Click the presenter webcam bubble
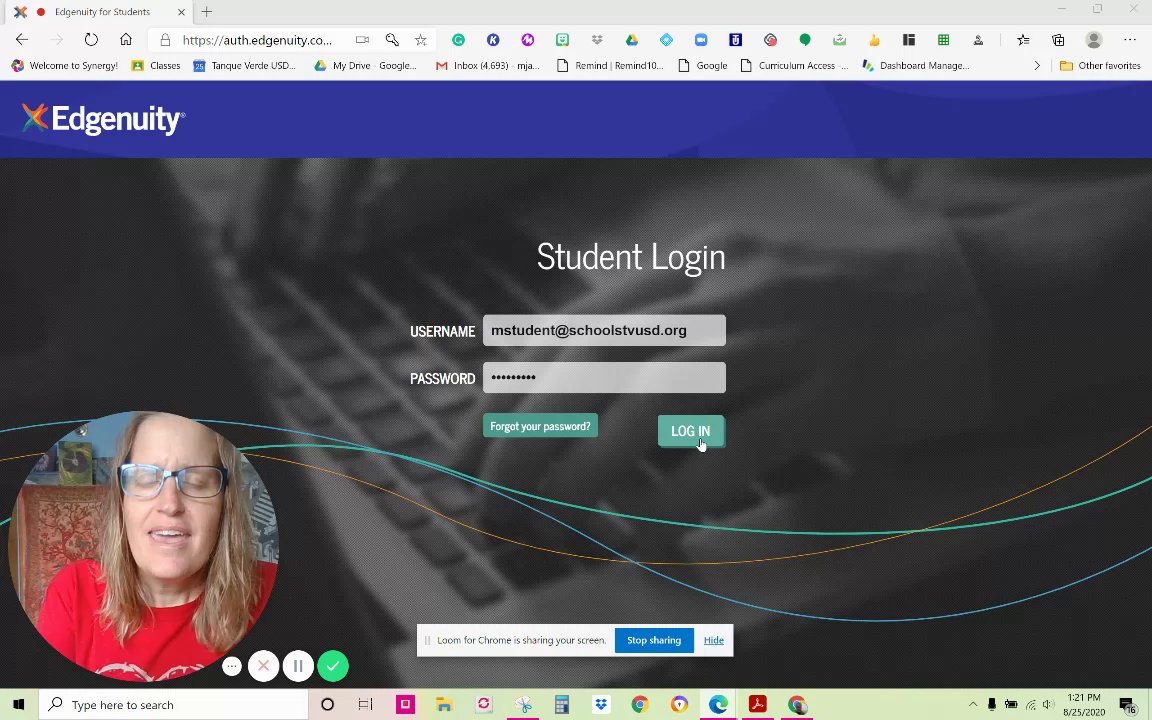Viewport: 1152px width, 720px height. pyautogui.click(x=143, y=546)
